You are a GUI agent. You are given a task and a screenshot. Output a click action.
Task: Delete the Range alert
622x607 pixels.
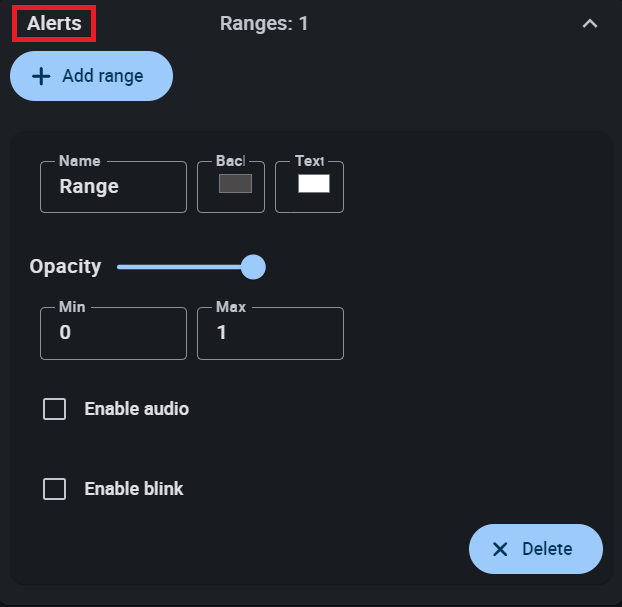click(x=535, y=549)
